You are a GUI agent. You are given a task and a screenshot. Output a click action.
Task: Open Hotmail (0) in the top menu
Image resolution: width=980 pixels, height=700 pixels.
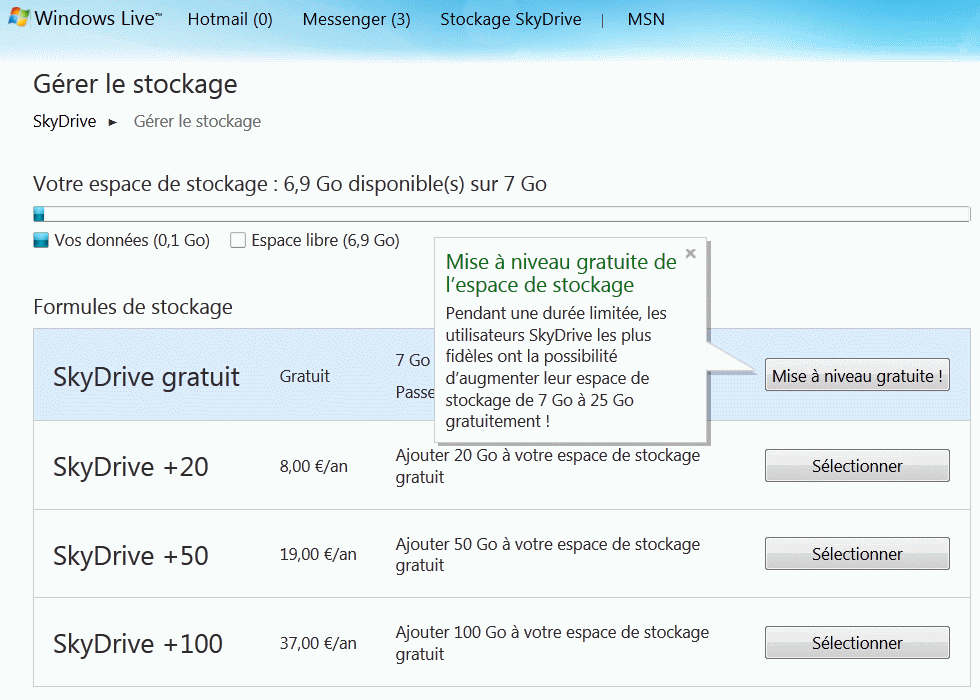pos(230,19)
